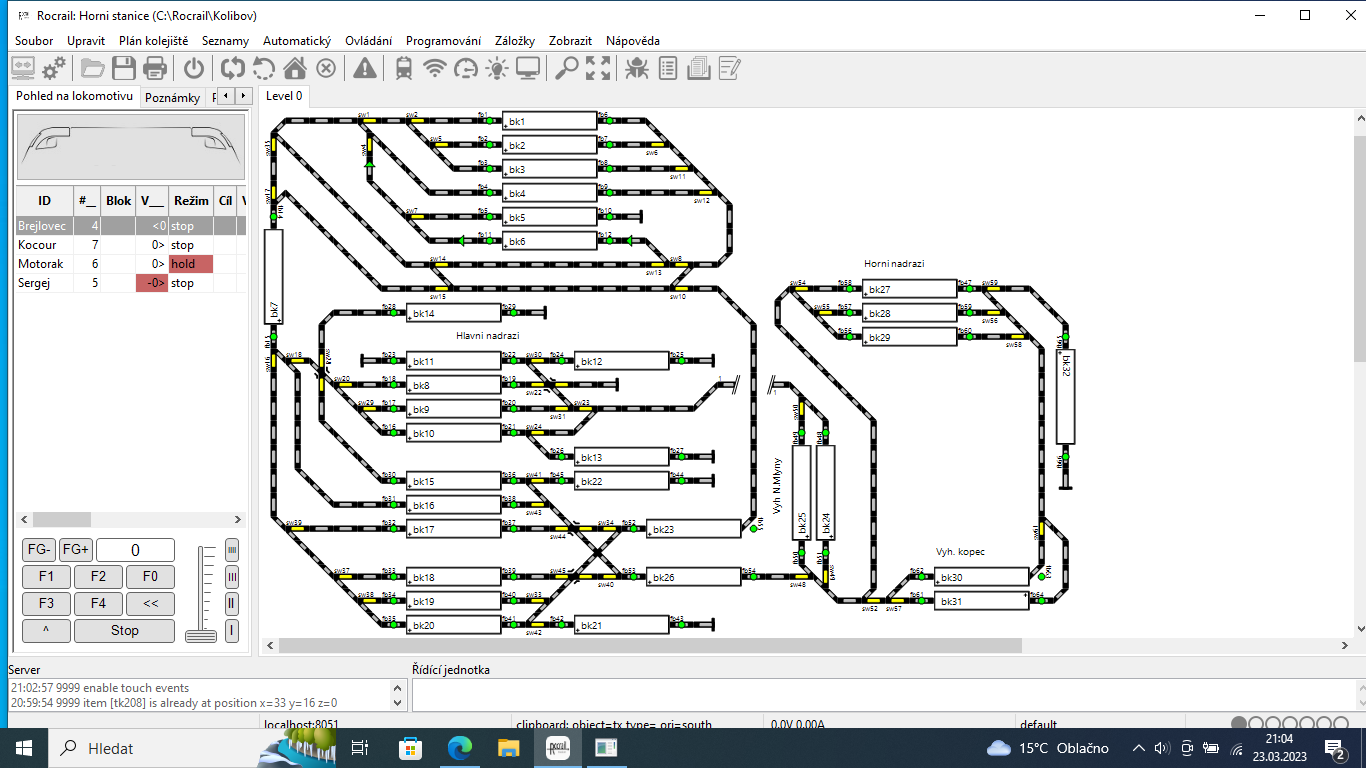Click the dashed circular arrow toolbar icon
Screen dimensions: 1366x768
pyautogui.click(x=264, y=68)
